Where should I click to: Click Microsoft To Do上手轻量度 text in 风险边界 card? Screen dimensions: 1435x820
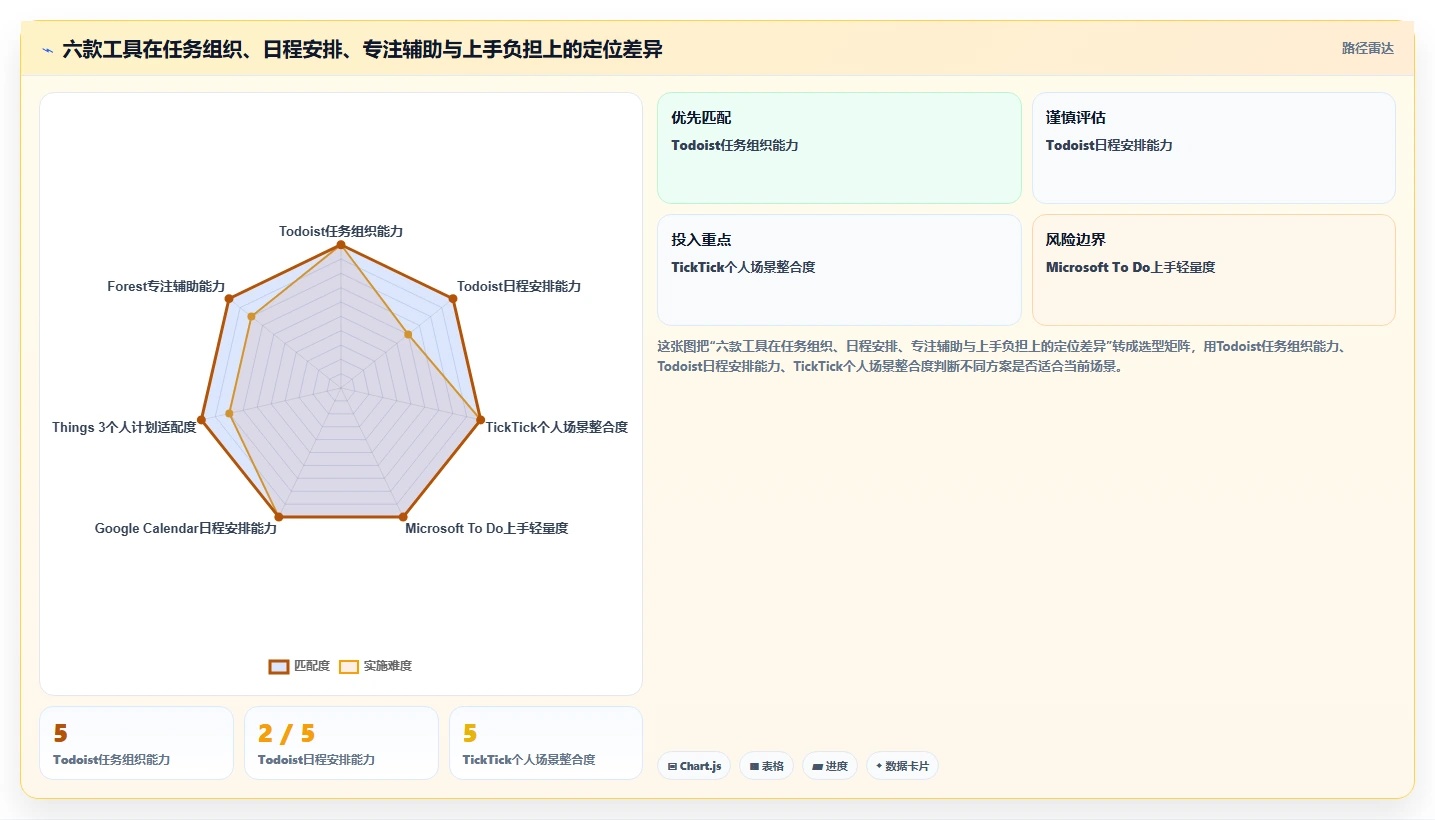point(1130,267)
